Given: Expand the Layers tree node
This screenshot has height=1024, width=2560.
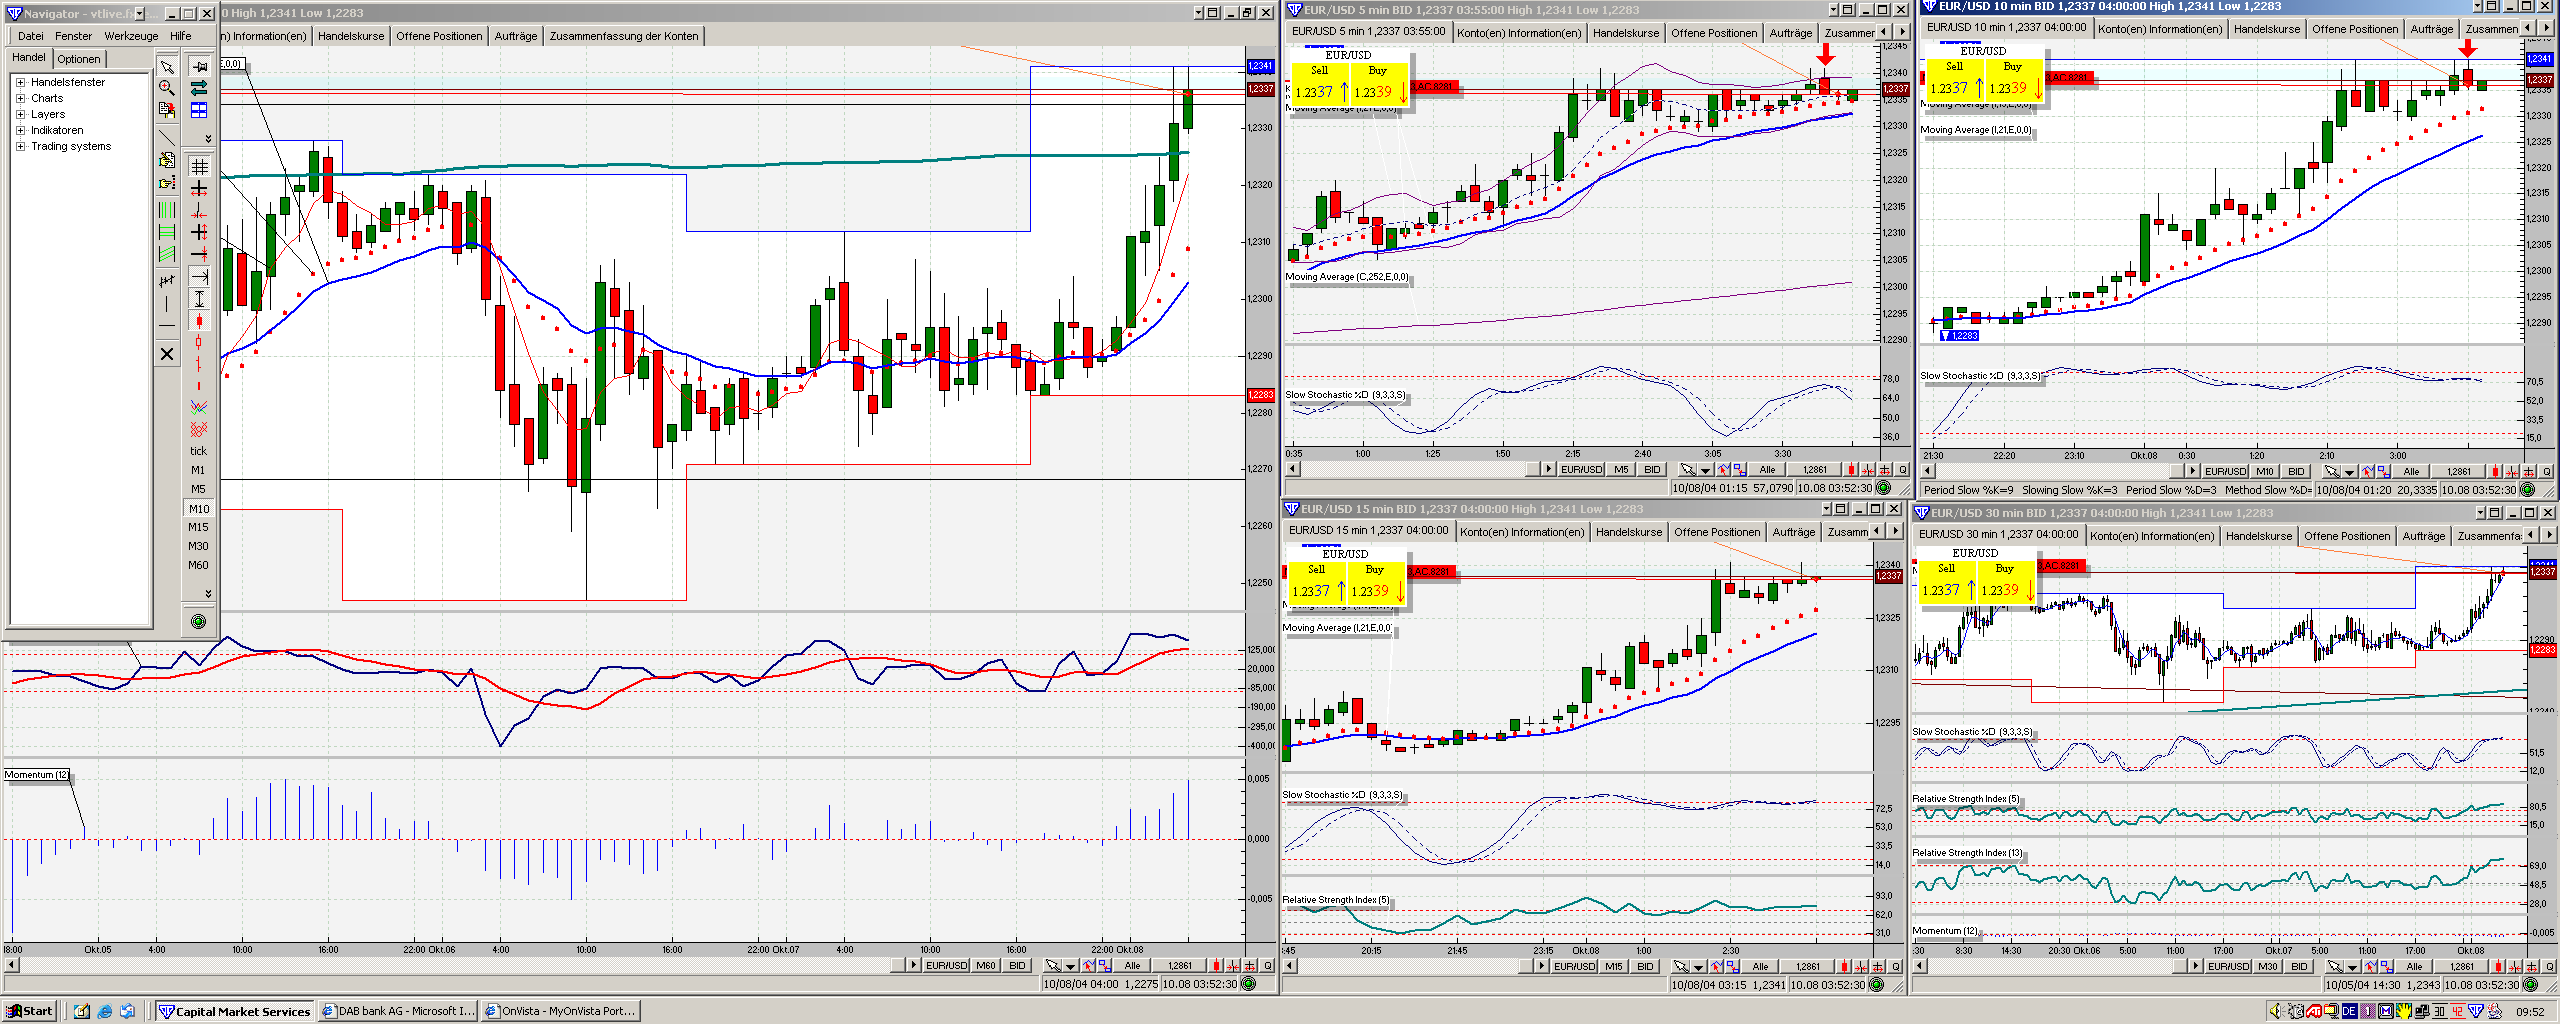Looking at the screenshot, I should pos(20,114).
